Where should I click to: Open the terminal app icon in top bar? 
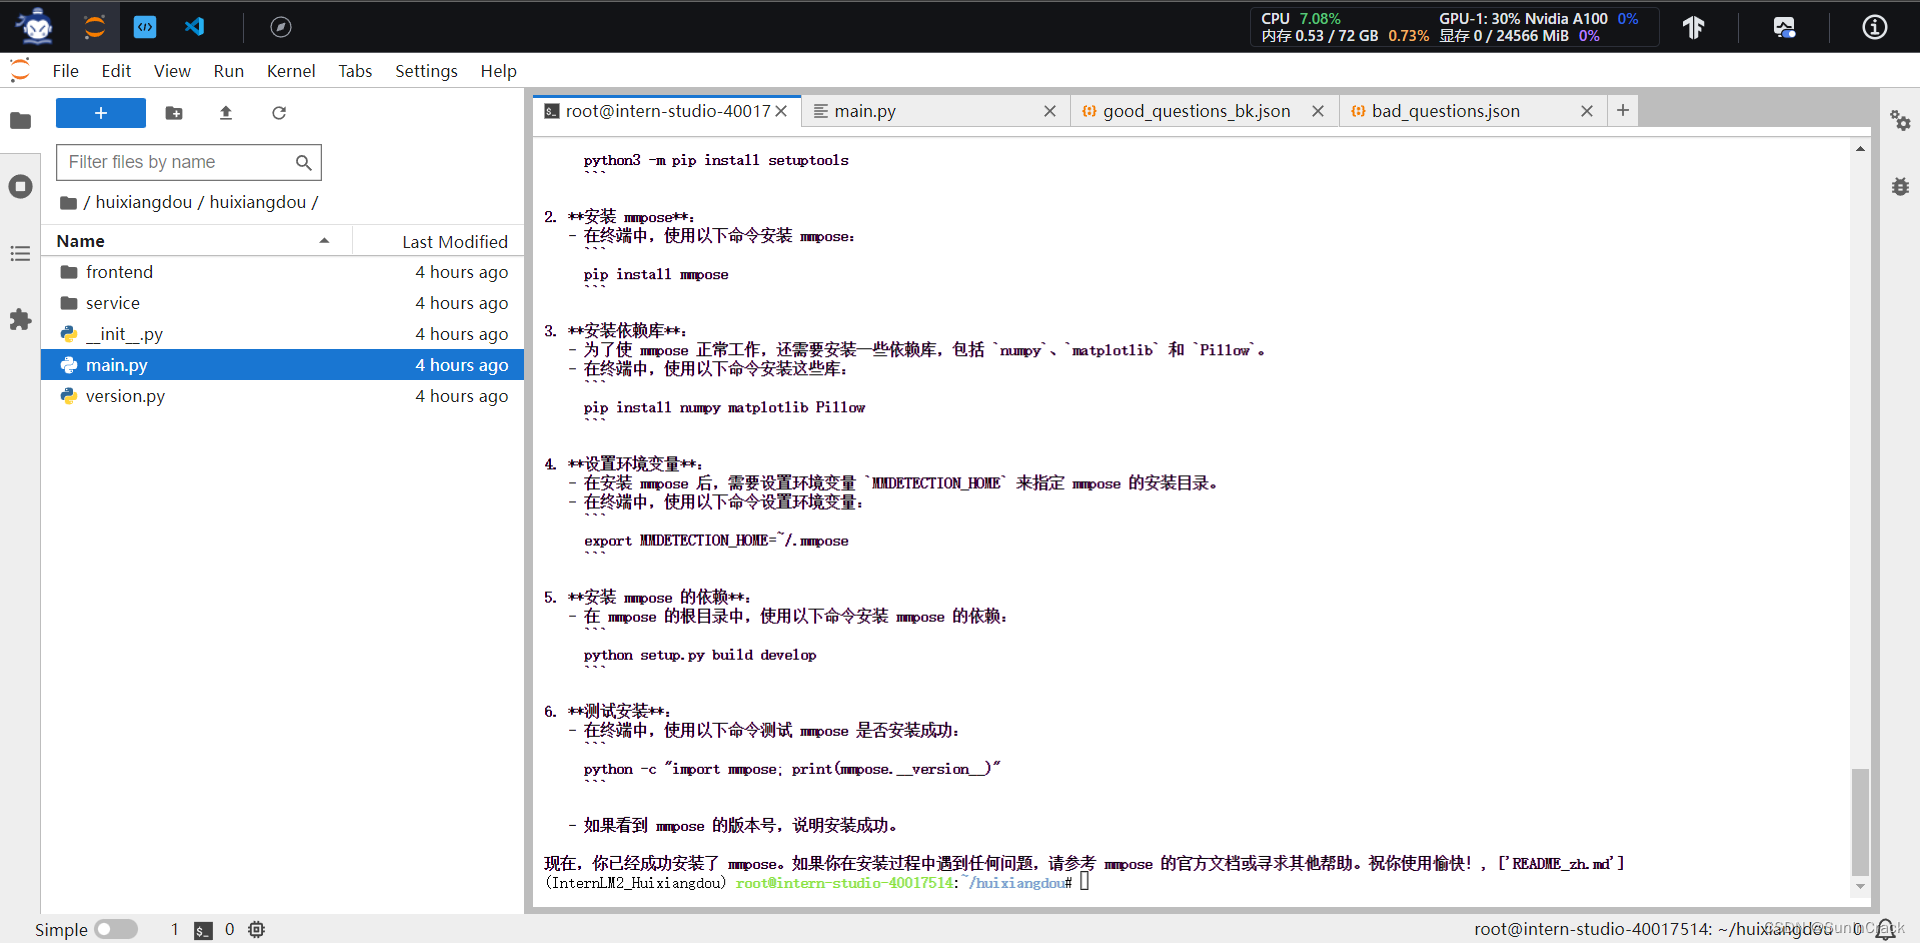[145, 27]
